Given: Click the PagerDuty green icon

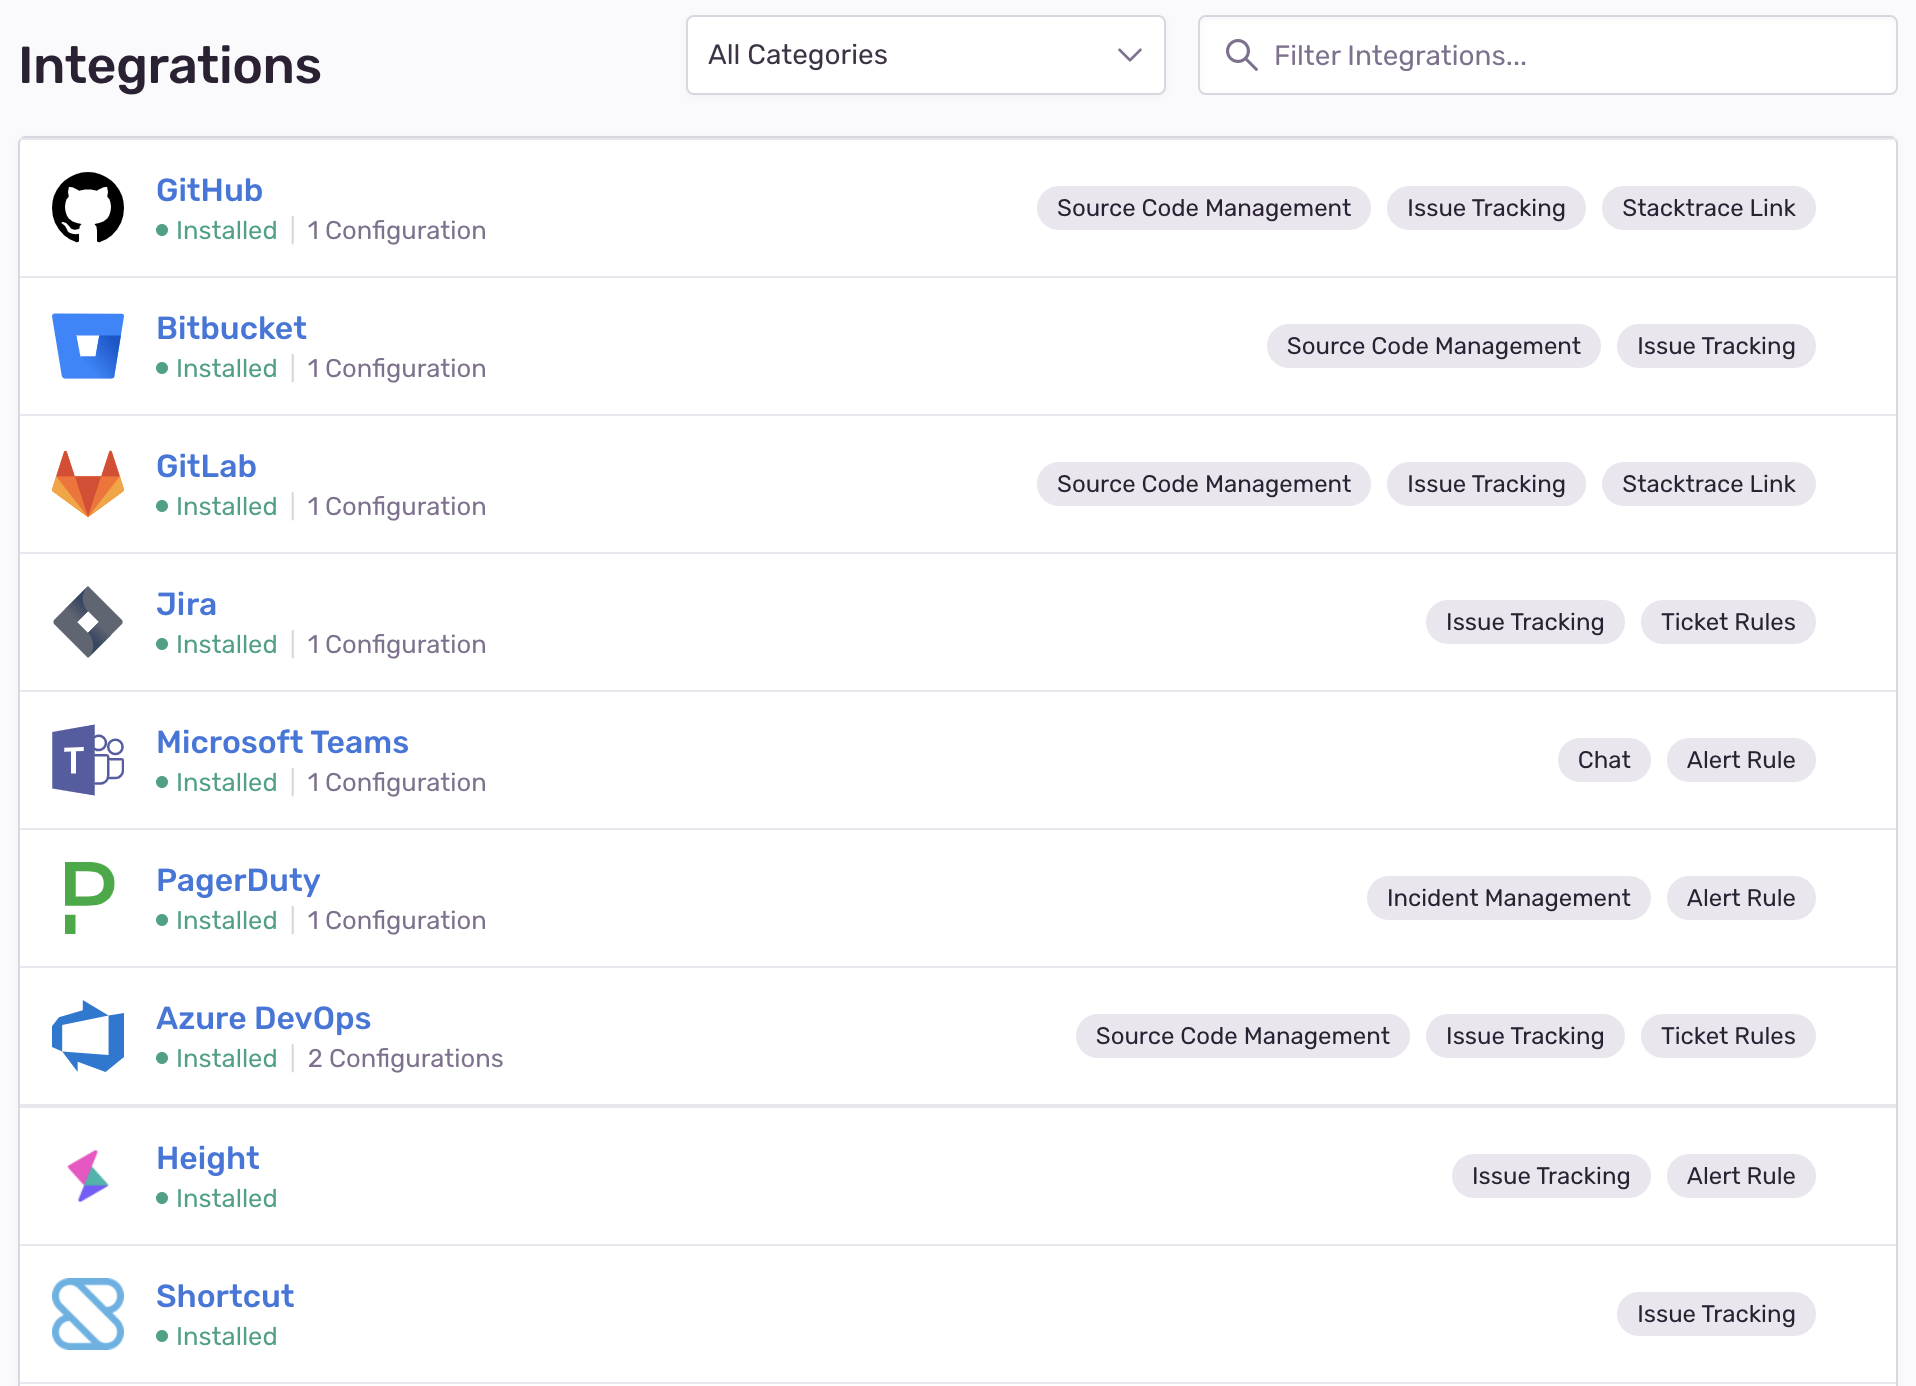Looking at the screenshot, I should pyautogui.click(x=88, y=898).
